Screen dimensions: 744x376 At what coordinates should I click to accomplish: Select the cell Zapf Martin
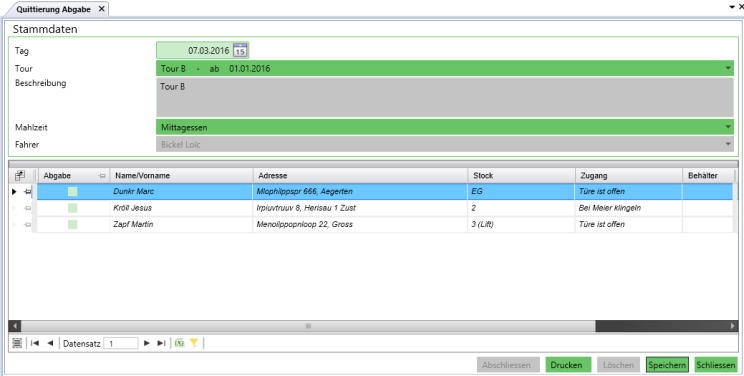click(x=181, y=224)
